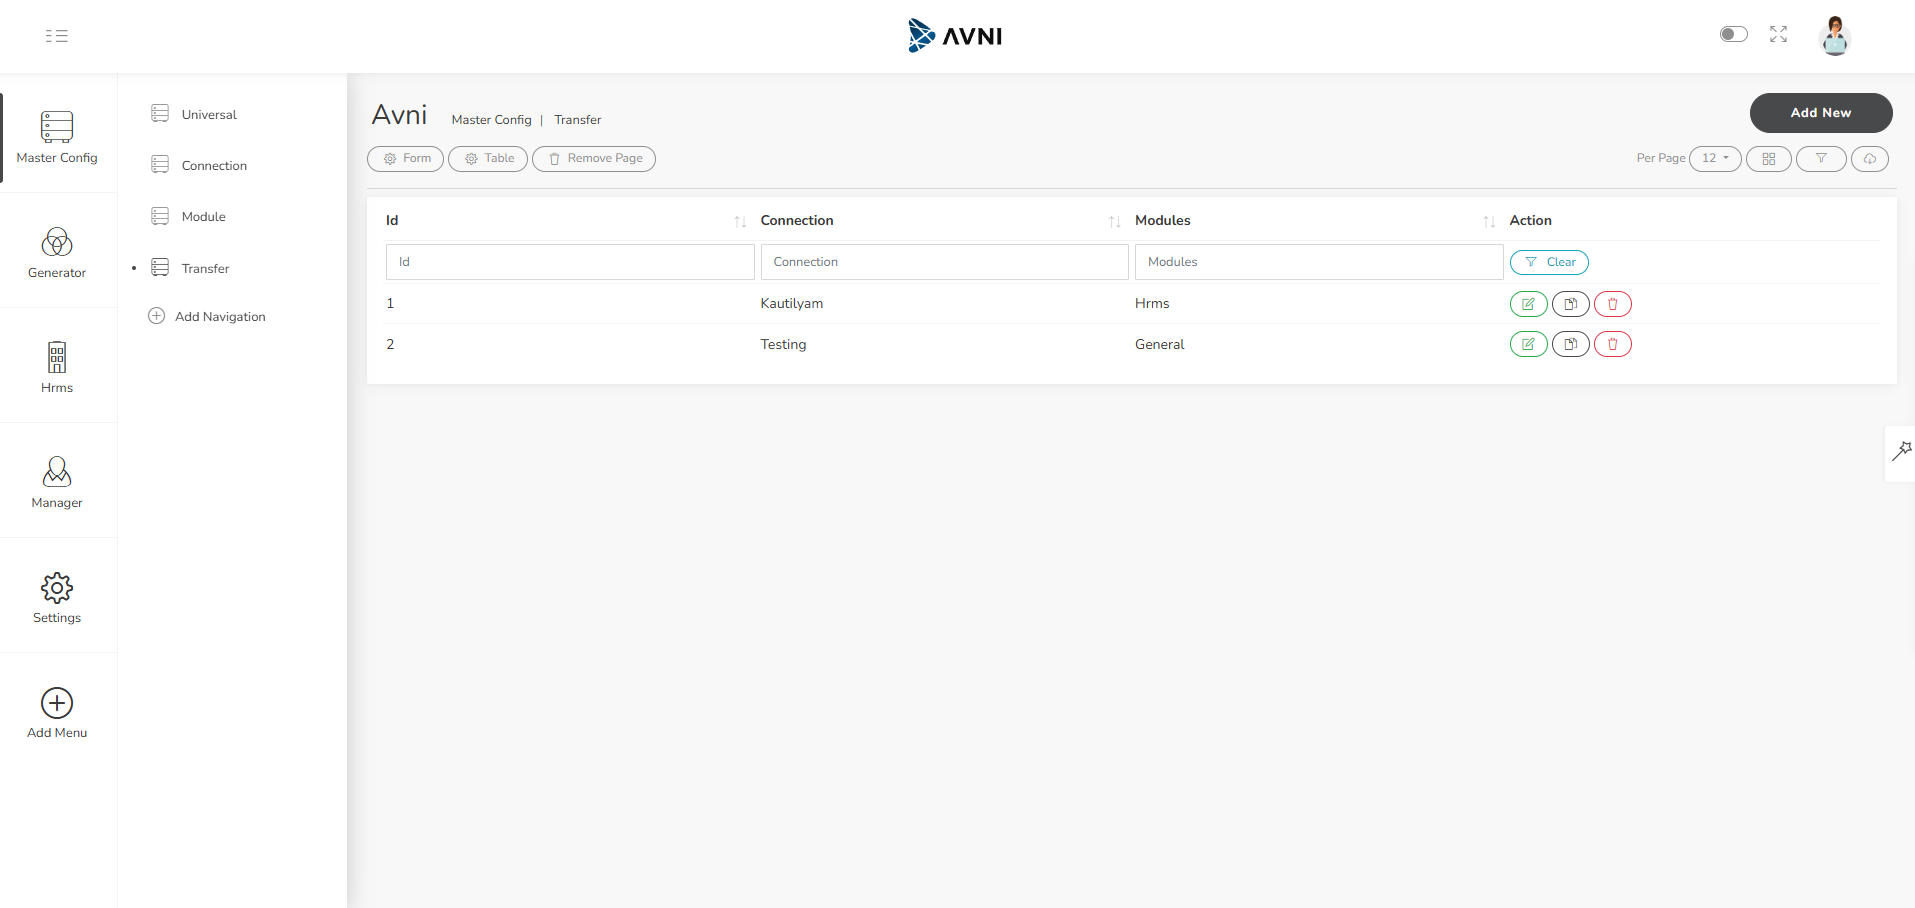The height and width of the screenshot is (908, 1915).
Task: Open the Per Page dropdown
Action: 1714,158
